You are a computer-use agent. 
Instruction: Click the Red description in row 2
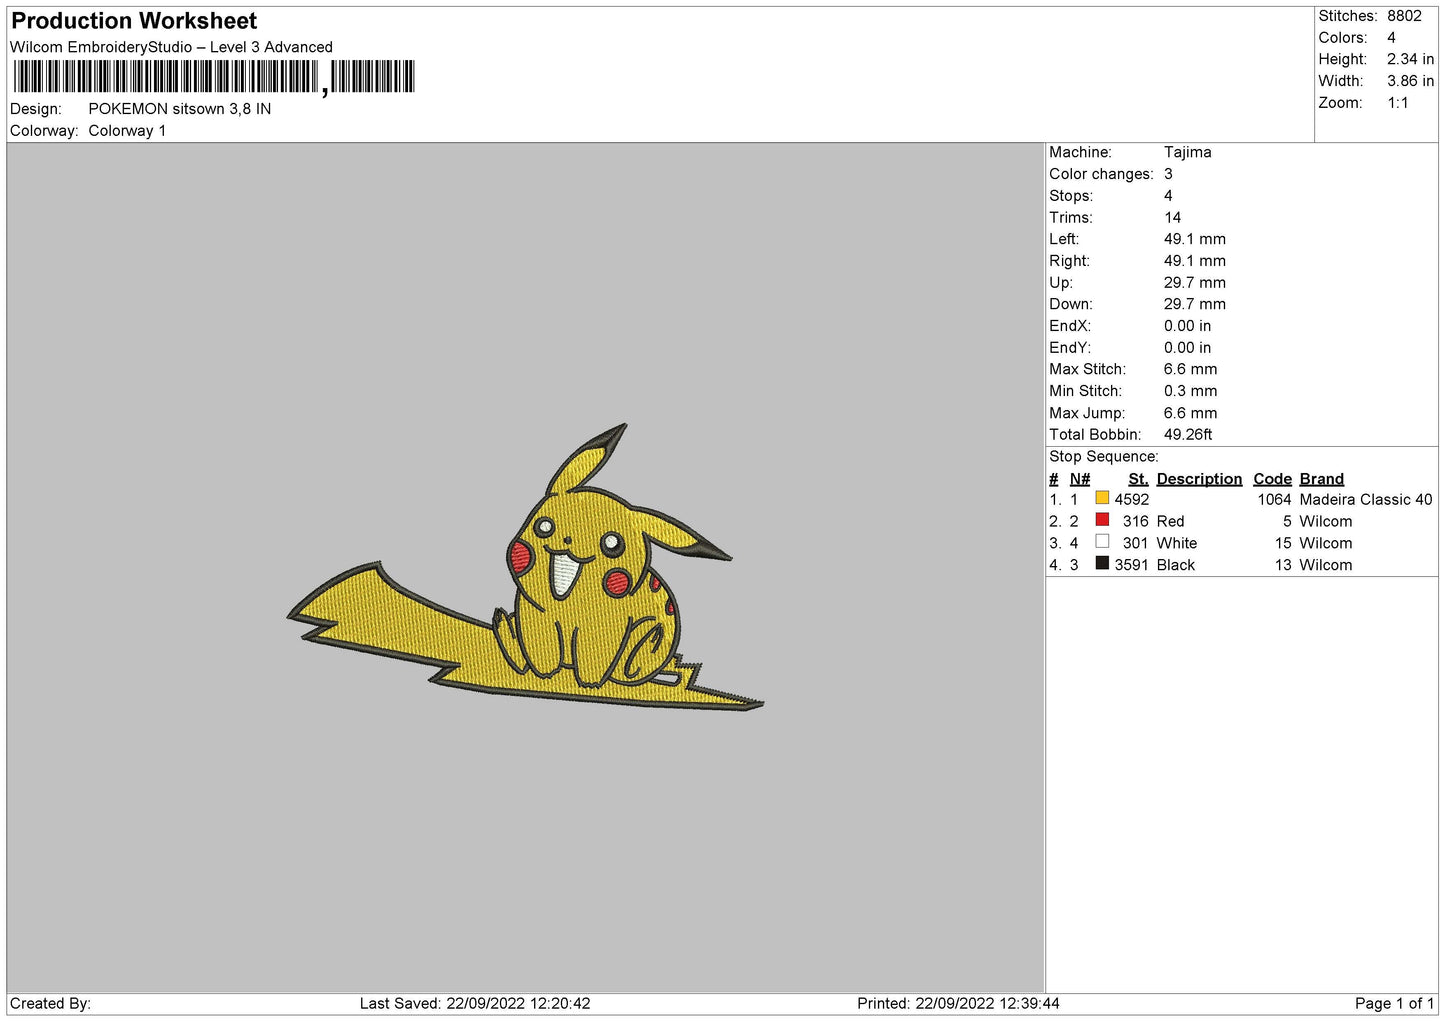point(1170,522)
